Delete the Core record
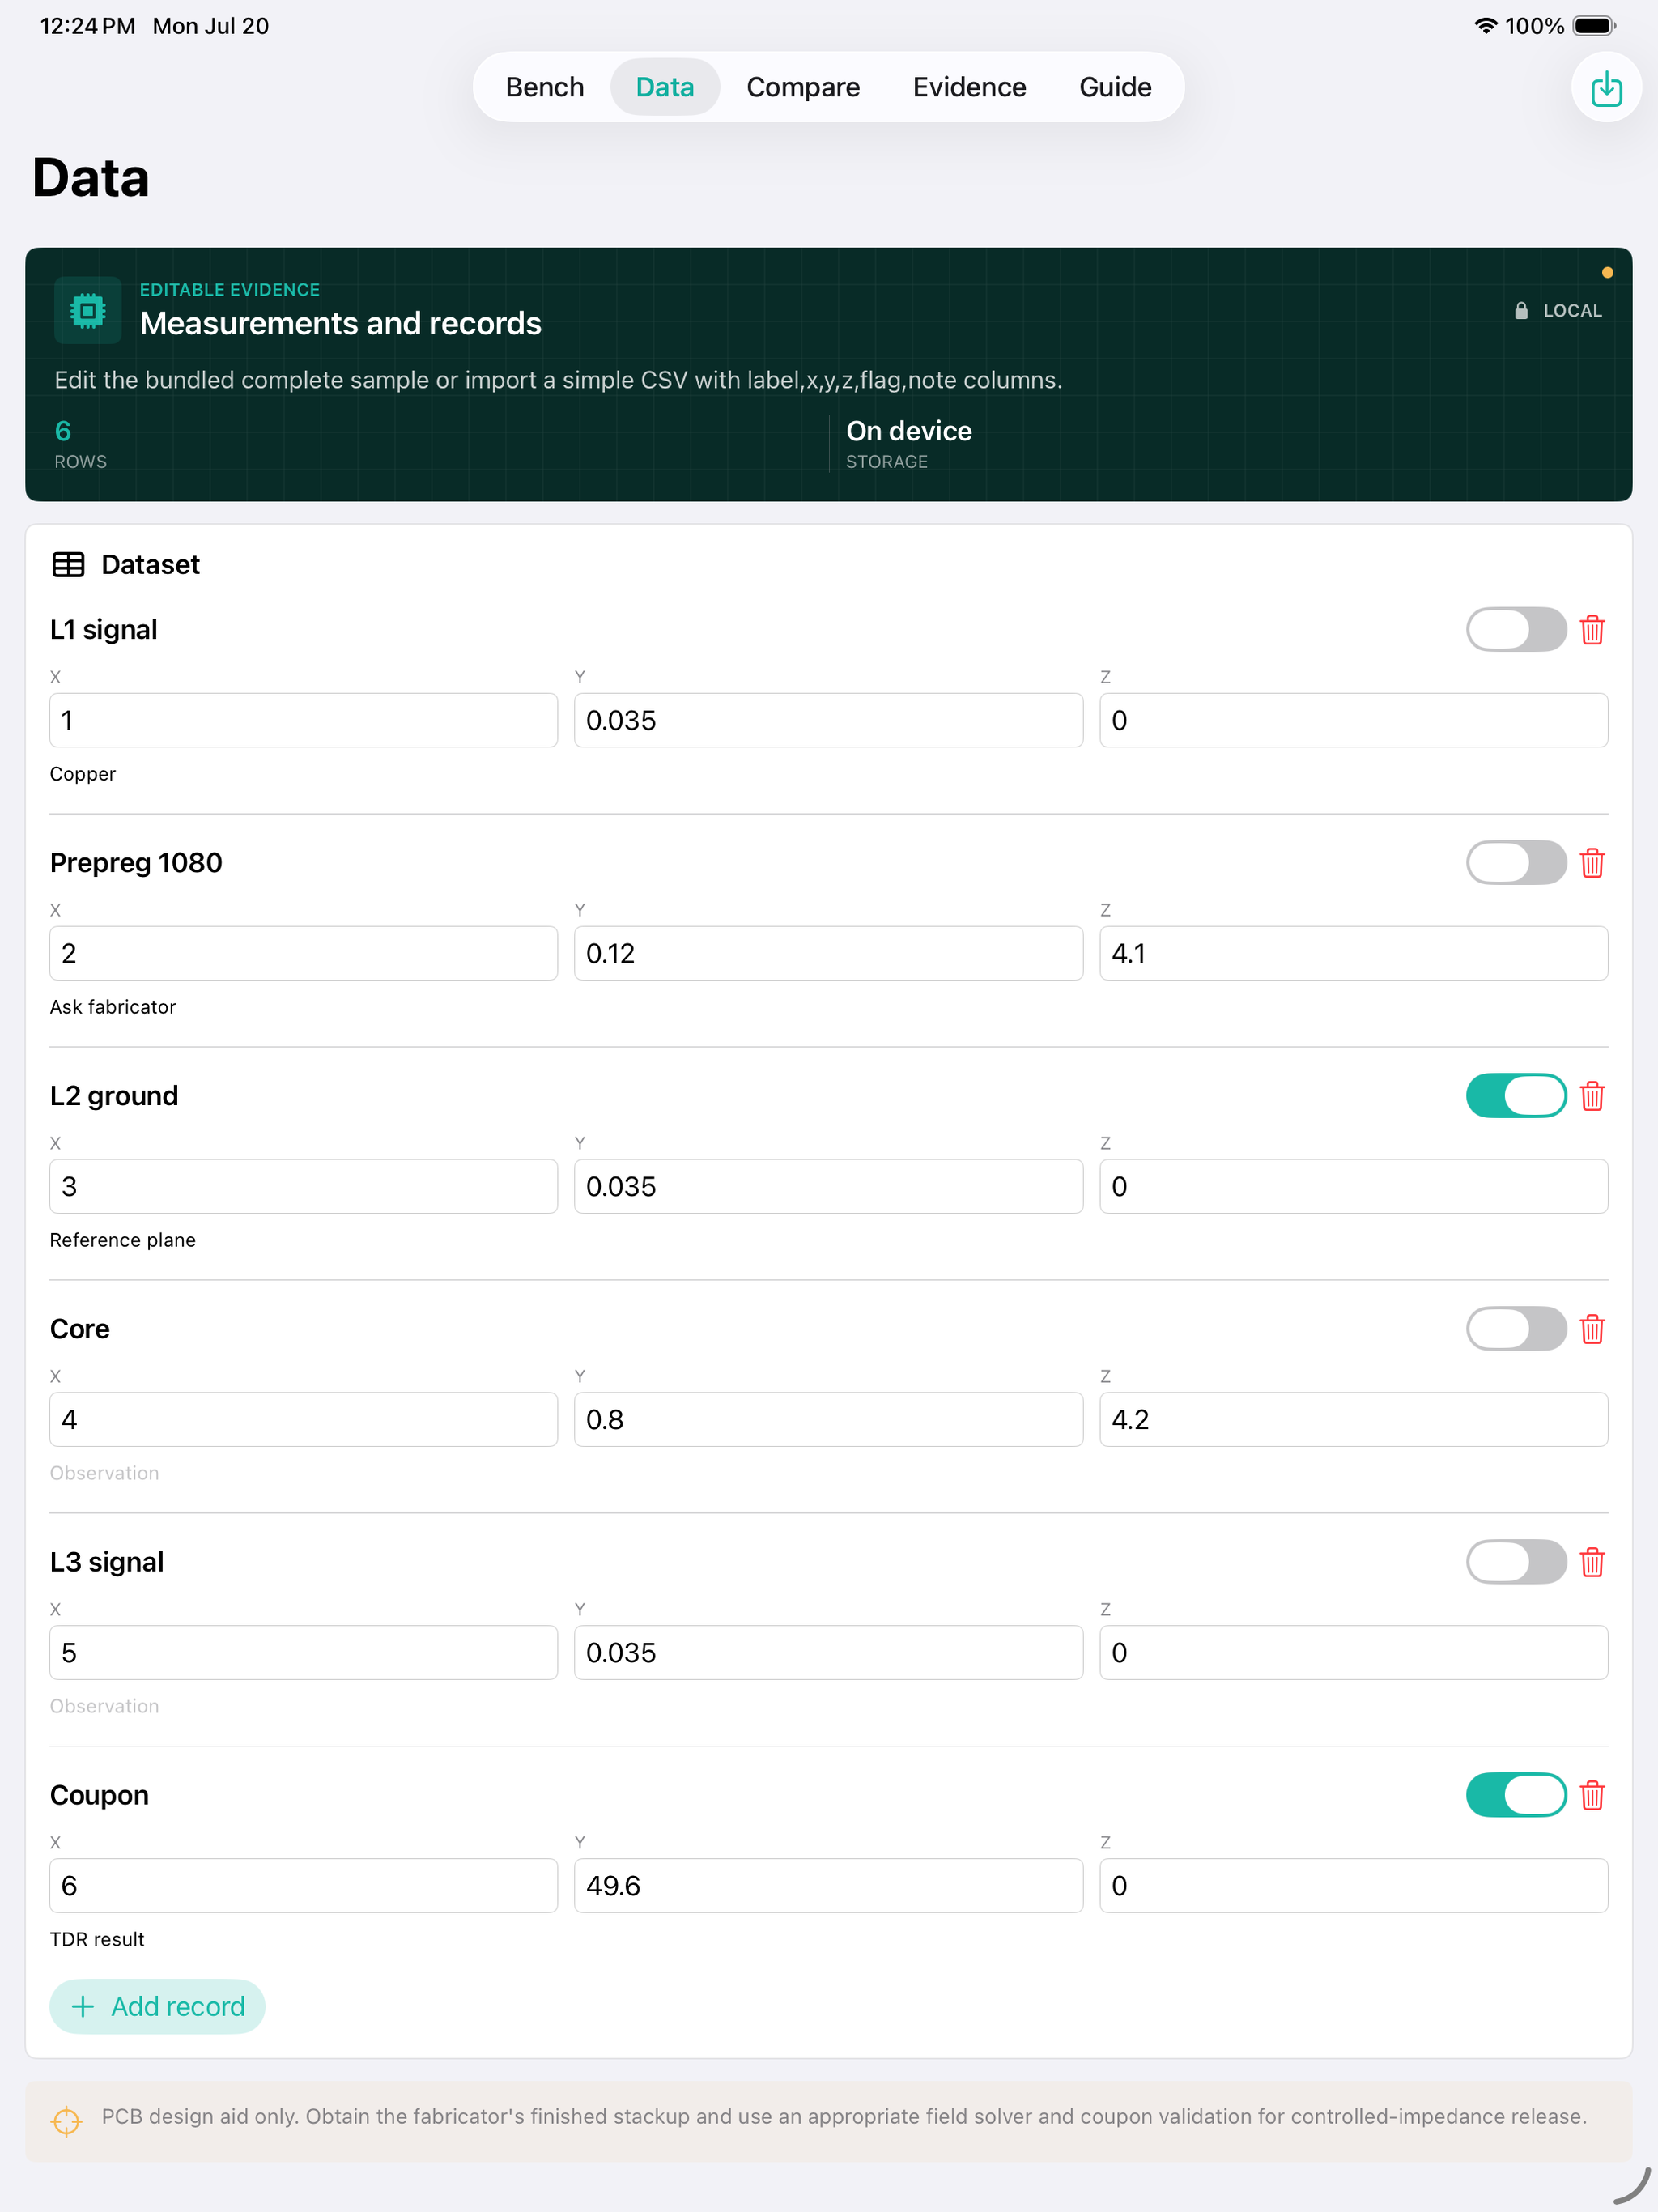1658x2212 pixels. [1592, 1329]
